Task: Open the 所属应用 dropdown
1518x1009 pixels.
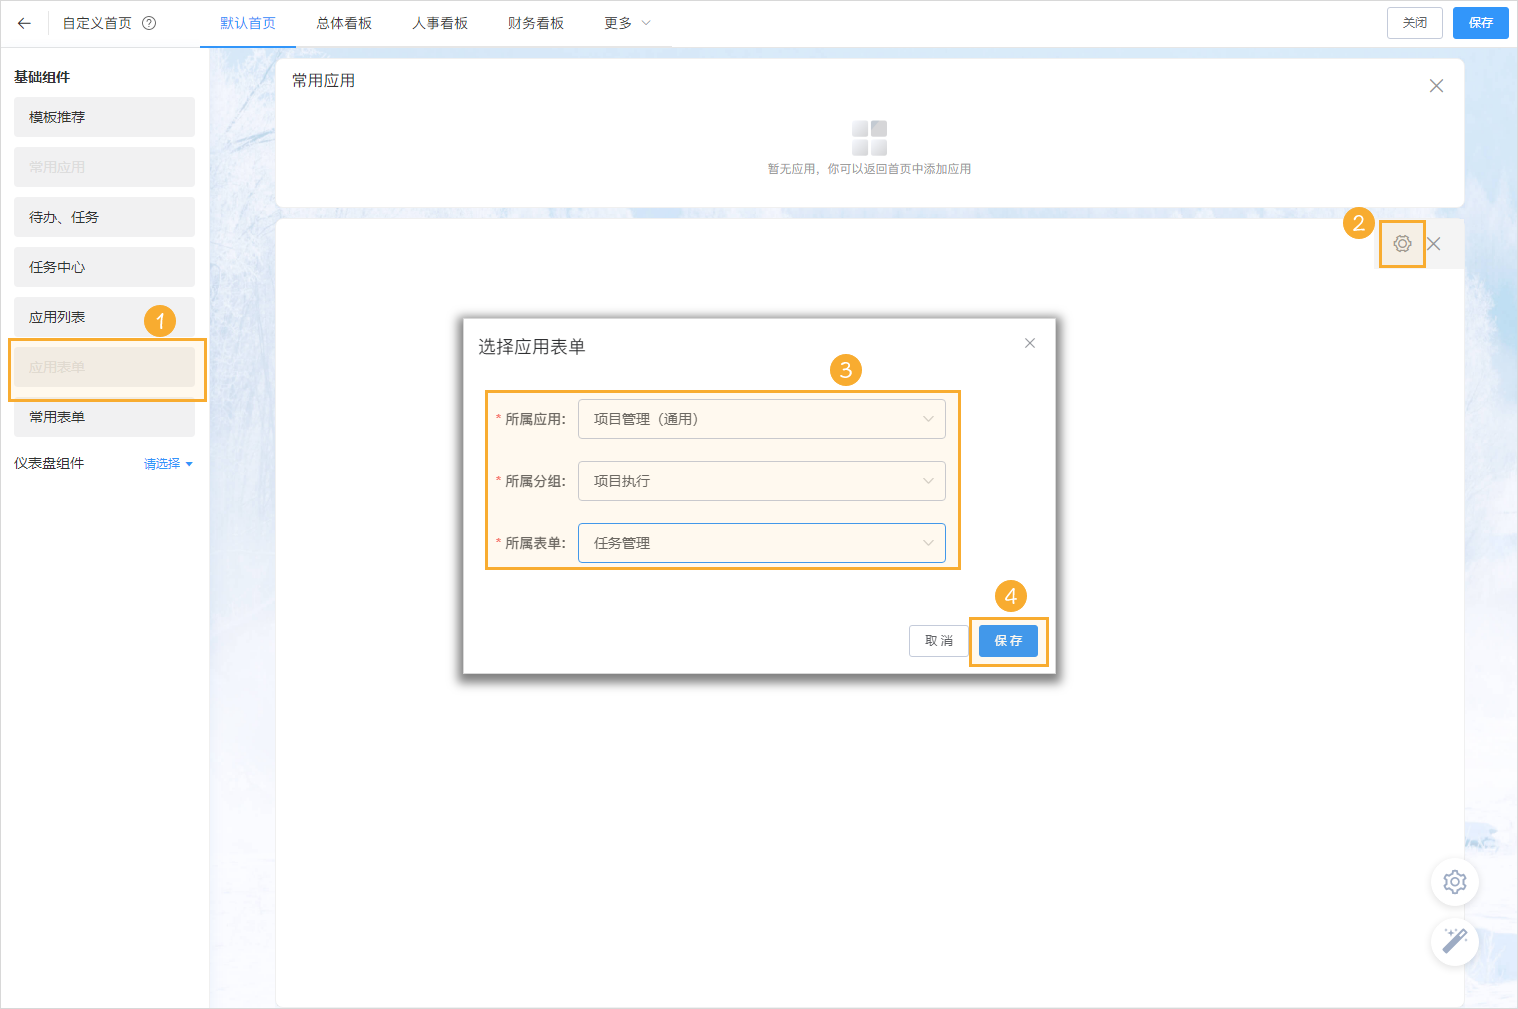Action: pos(762,419)
